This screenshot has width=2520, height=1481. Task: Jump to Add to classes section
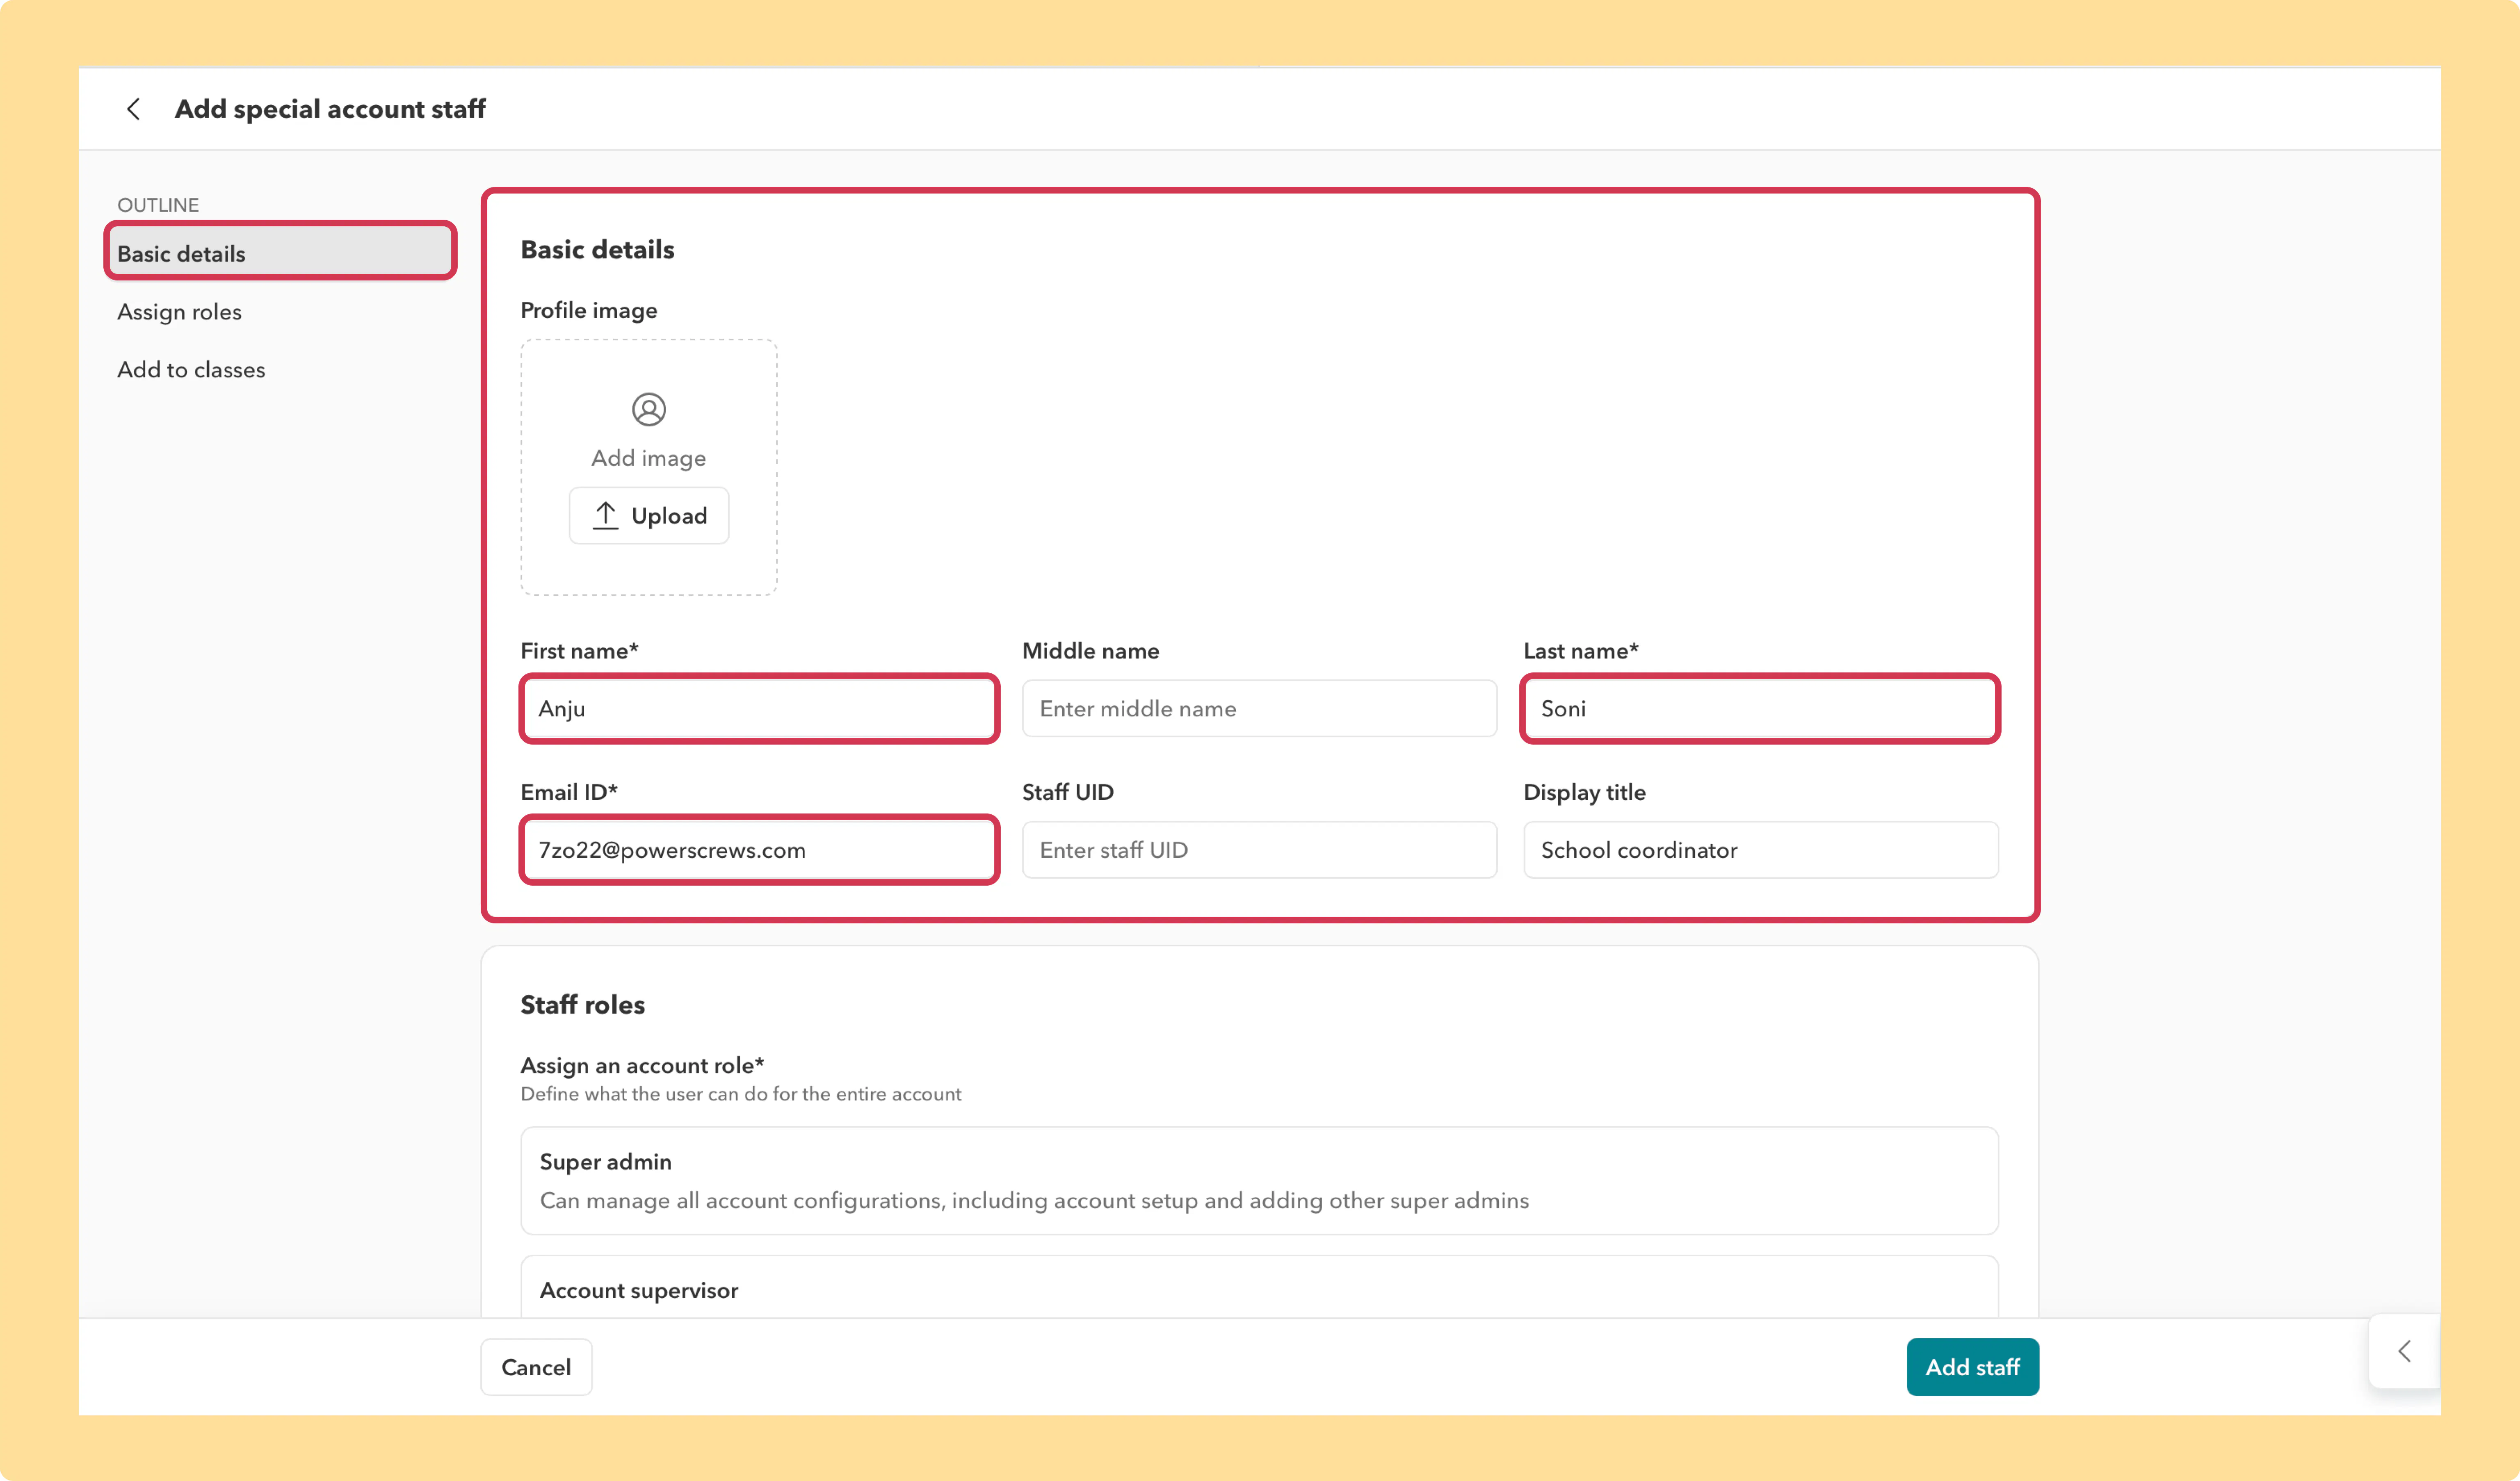click(191, 370)
